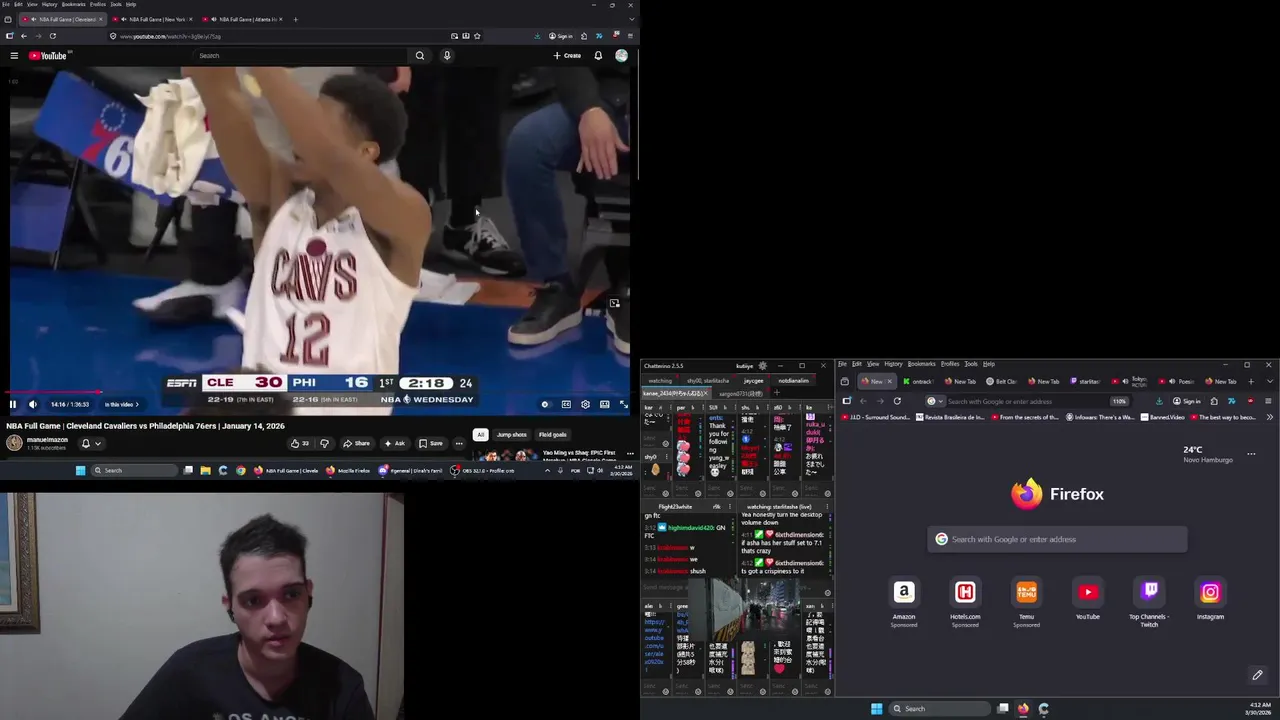The width and height of the screenshot is (1280, 720).
Task: Open video player settings gear
Action: tap(585, 404)
